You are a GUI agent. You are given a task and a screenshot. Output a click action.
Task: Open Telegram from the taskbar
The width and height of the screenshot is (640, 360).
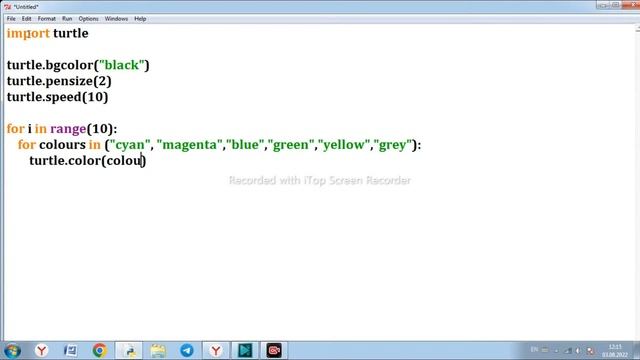coord(187,351)
